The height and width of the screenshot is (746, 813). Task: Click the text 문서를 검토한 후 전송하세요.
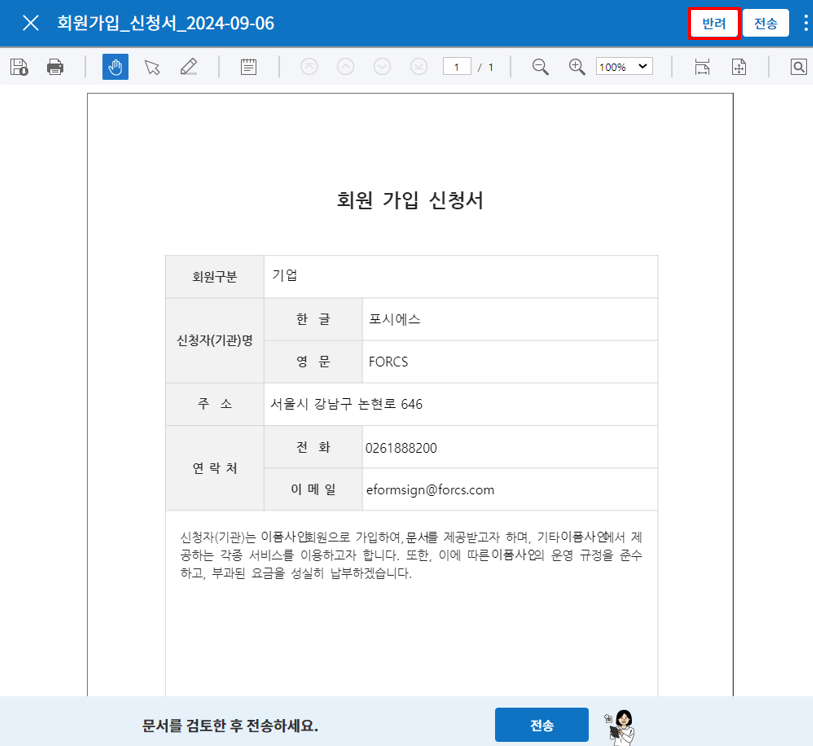pos(230,725)
